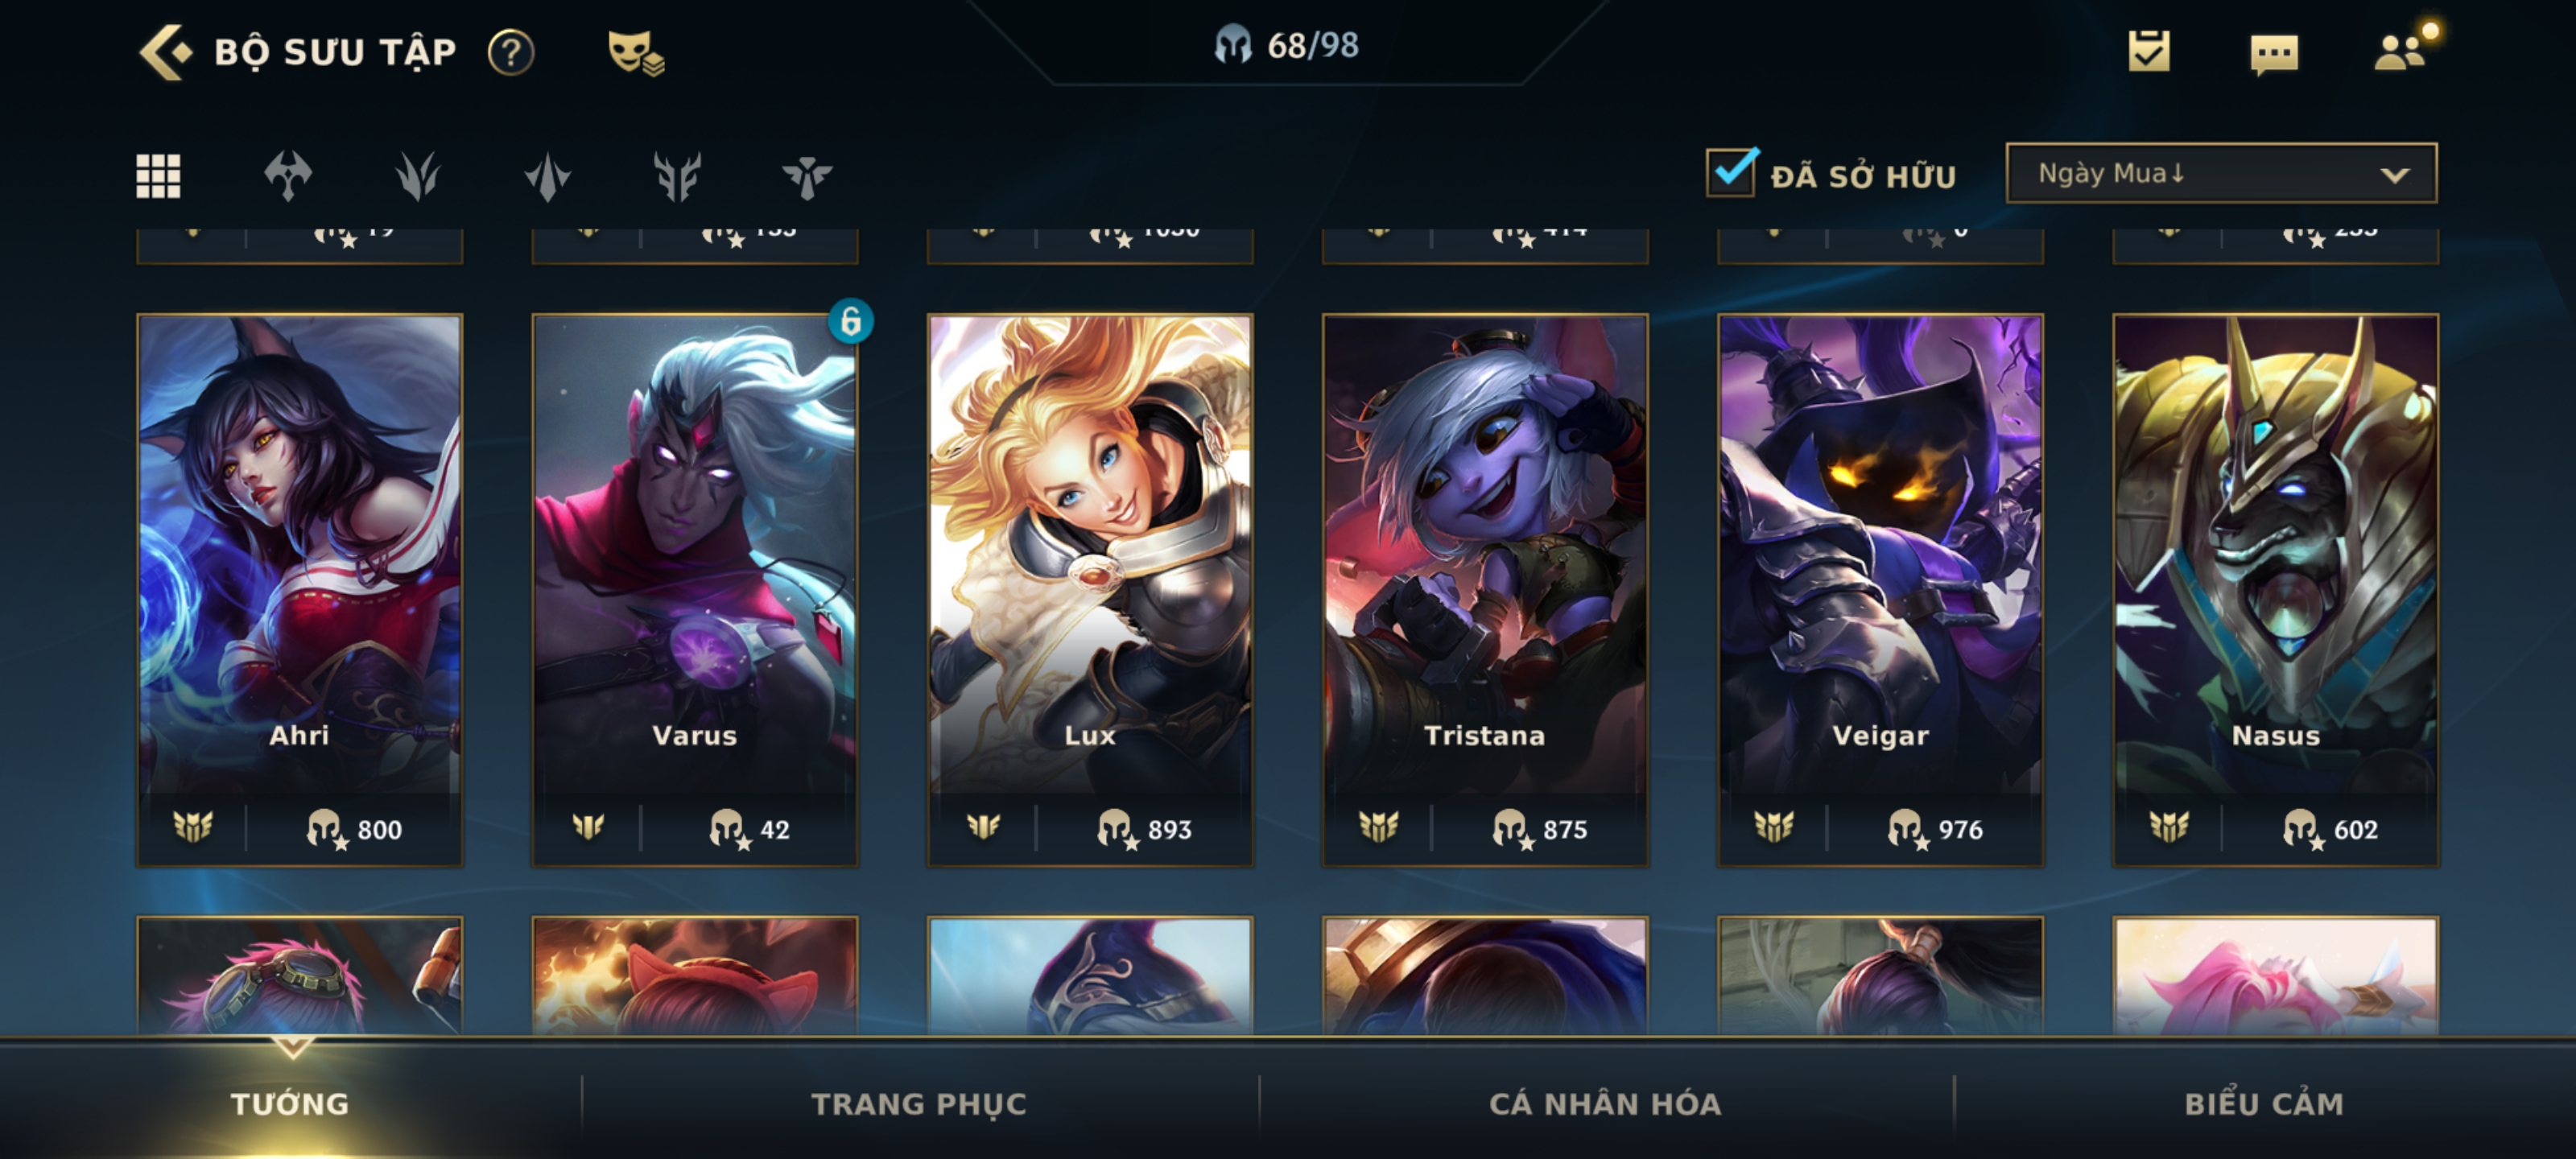Open the BIỂU CẢM tab
The image size is (2576, 1159).
tap(2264, 1104)
